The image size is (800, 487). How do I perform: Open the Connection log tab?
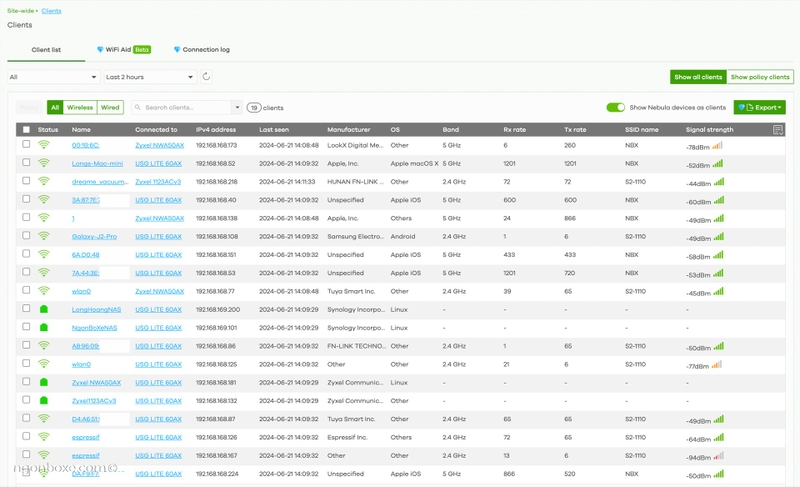[202, 49]
